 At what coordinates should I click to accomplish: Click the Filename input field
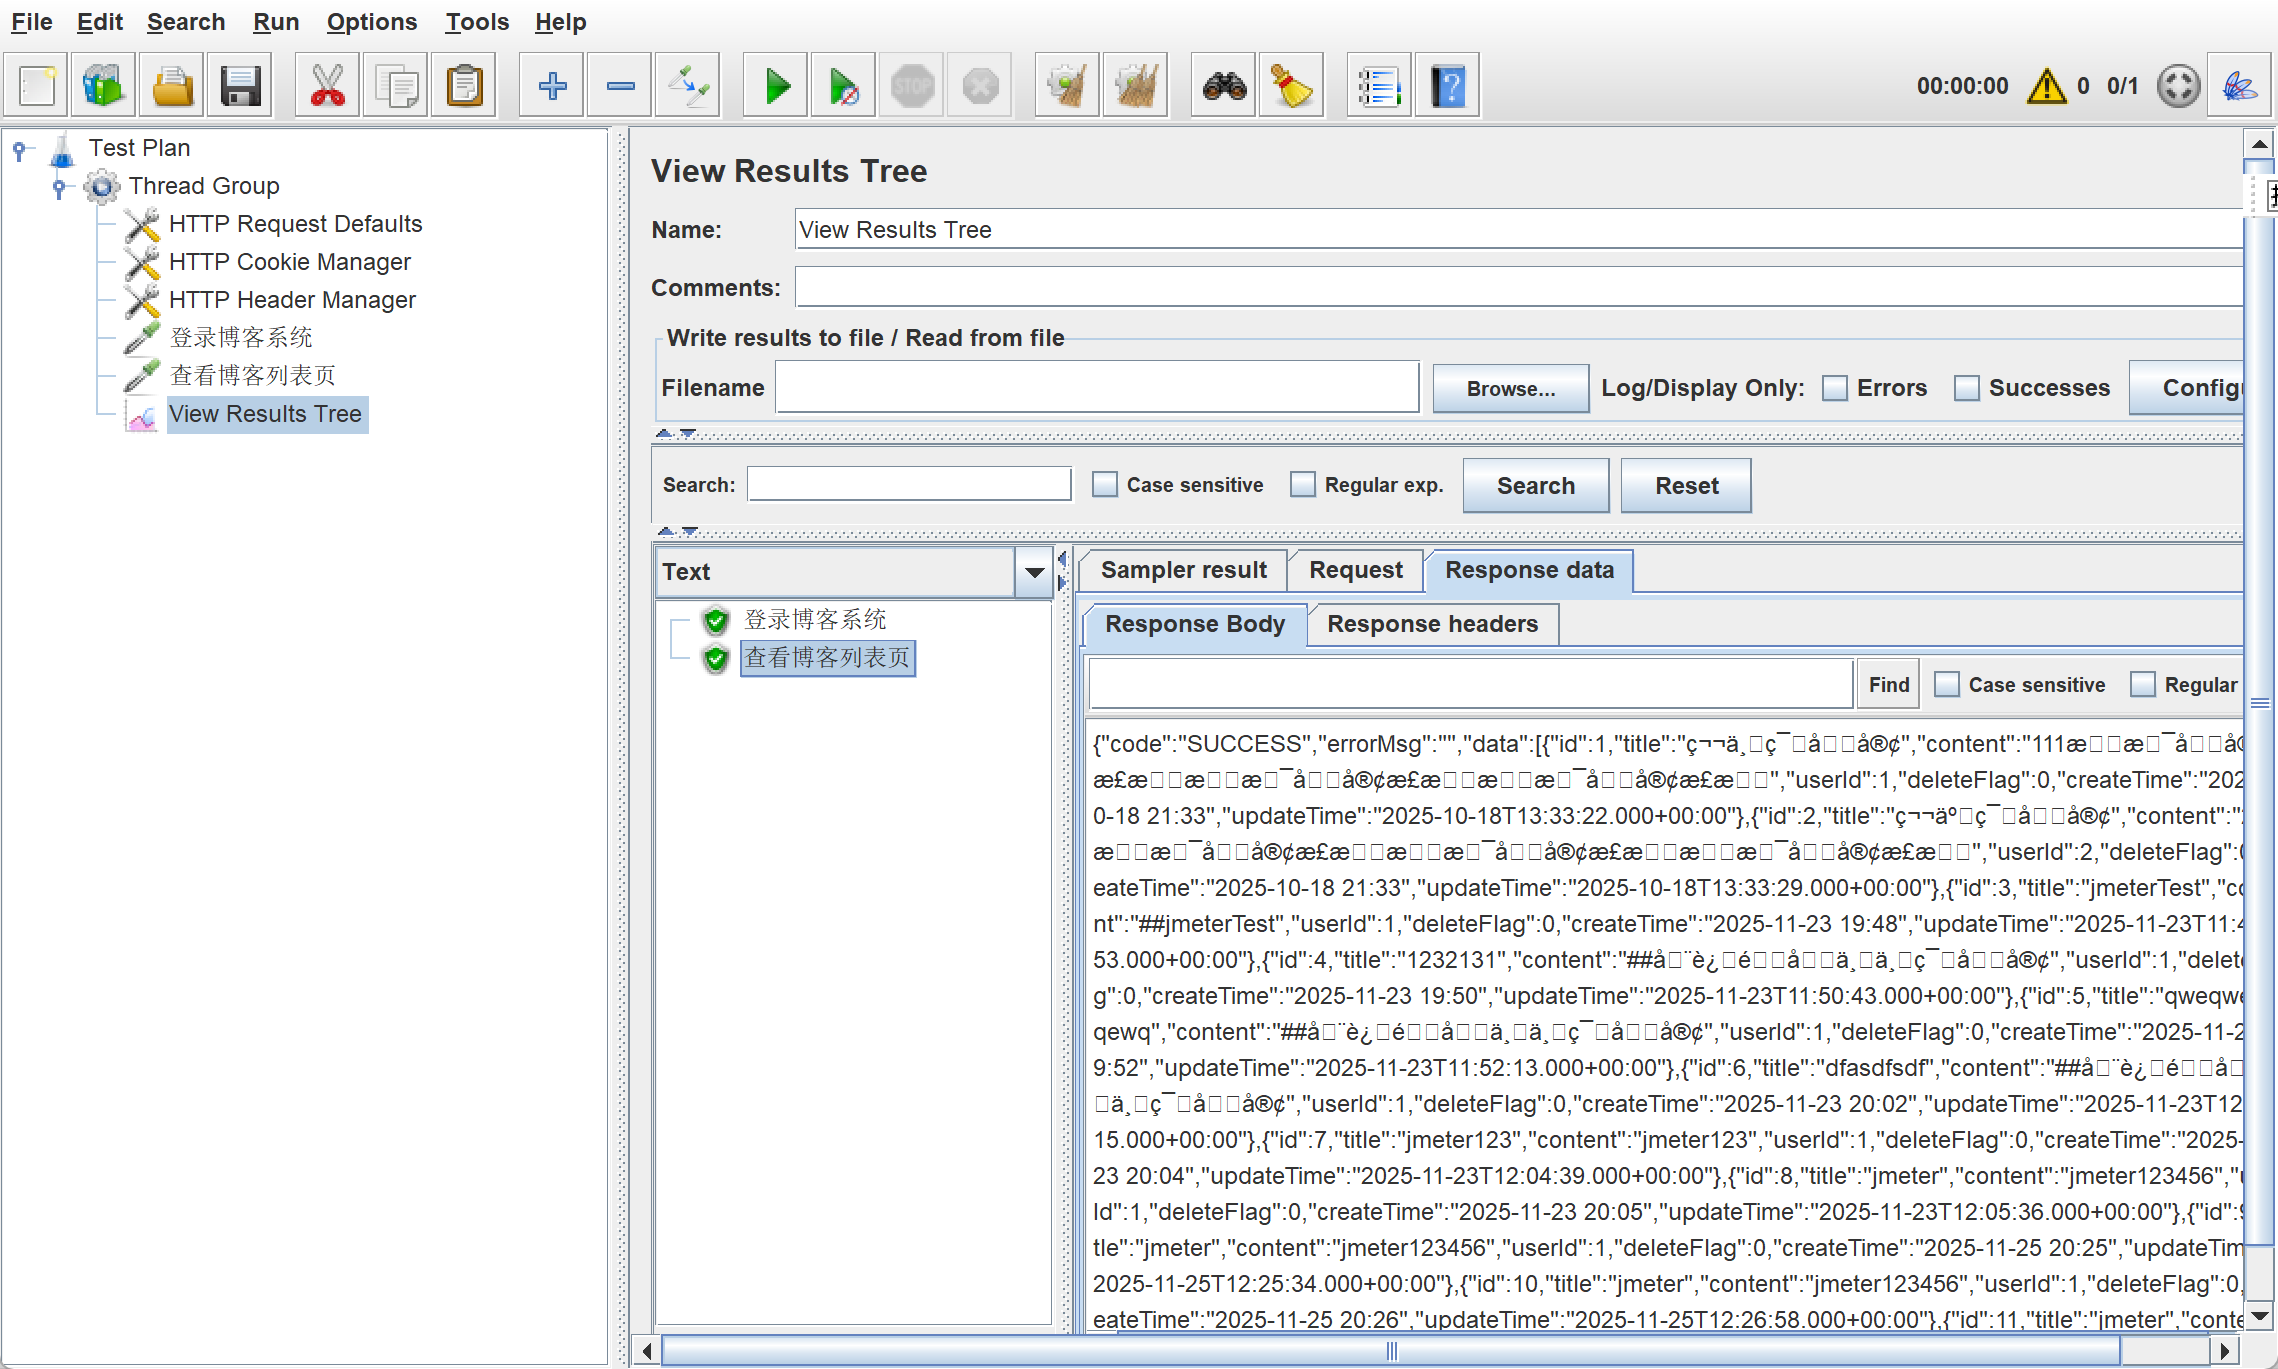[x=1097, y=388]
